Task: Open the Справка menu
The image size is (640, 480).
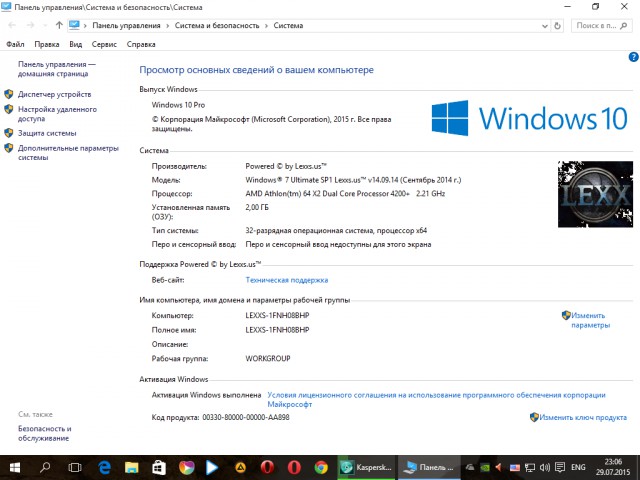Action: pyautogui.click(x=141, y=44)
